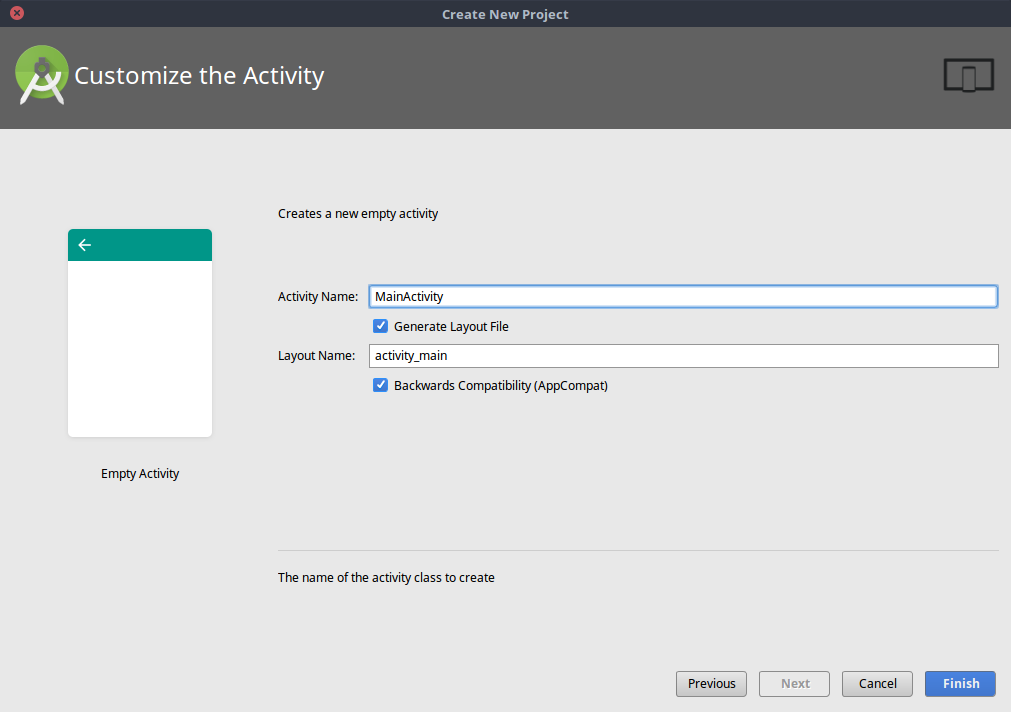Select the Empty Activity preview thumbnail
The width and height of the screenshot is (1011, 712).
tap(140, 333)
